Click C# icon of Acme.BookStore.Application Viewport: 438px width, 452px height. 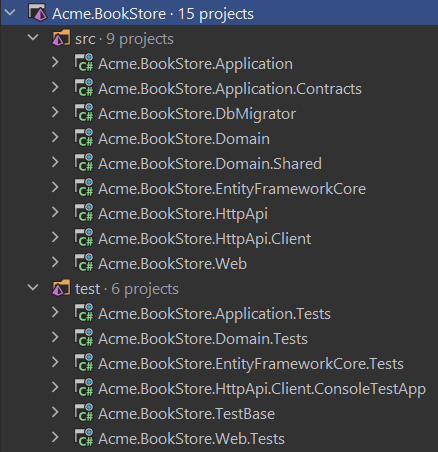(84, 63)
